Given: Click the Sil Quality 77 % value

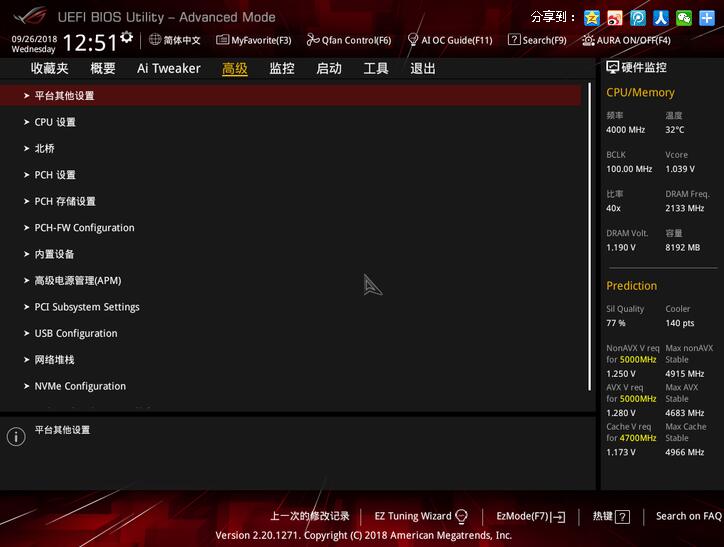Looking at the screenshot, I should (615, 323).
